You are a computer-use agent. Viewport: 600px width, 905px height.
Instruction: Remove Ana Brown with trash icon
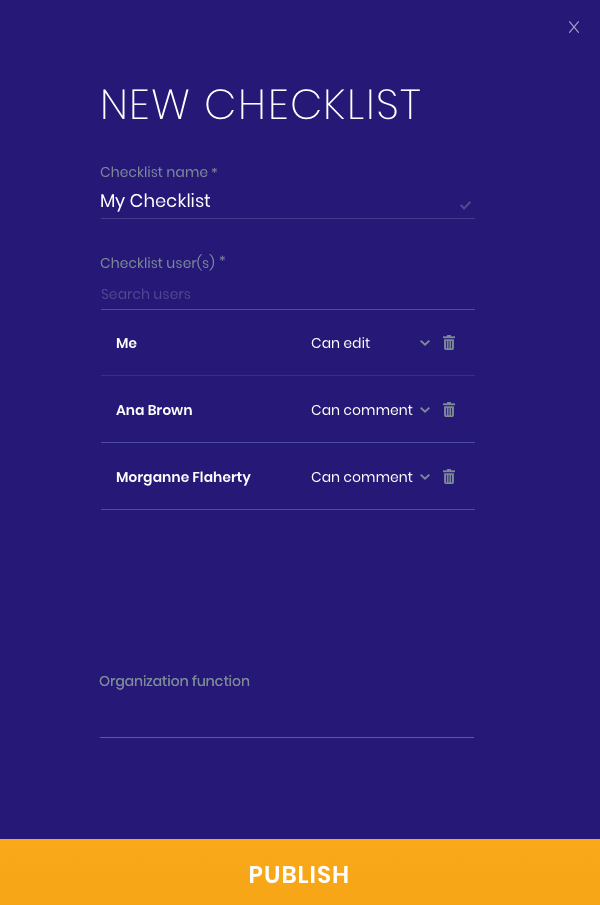click(449, 410)
